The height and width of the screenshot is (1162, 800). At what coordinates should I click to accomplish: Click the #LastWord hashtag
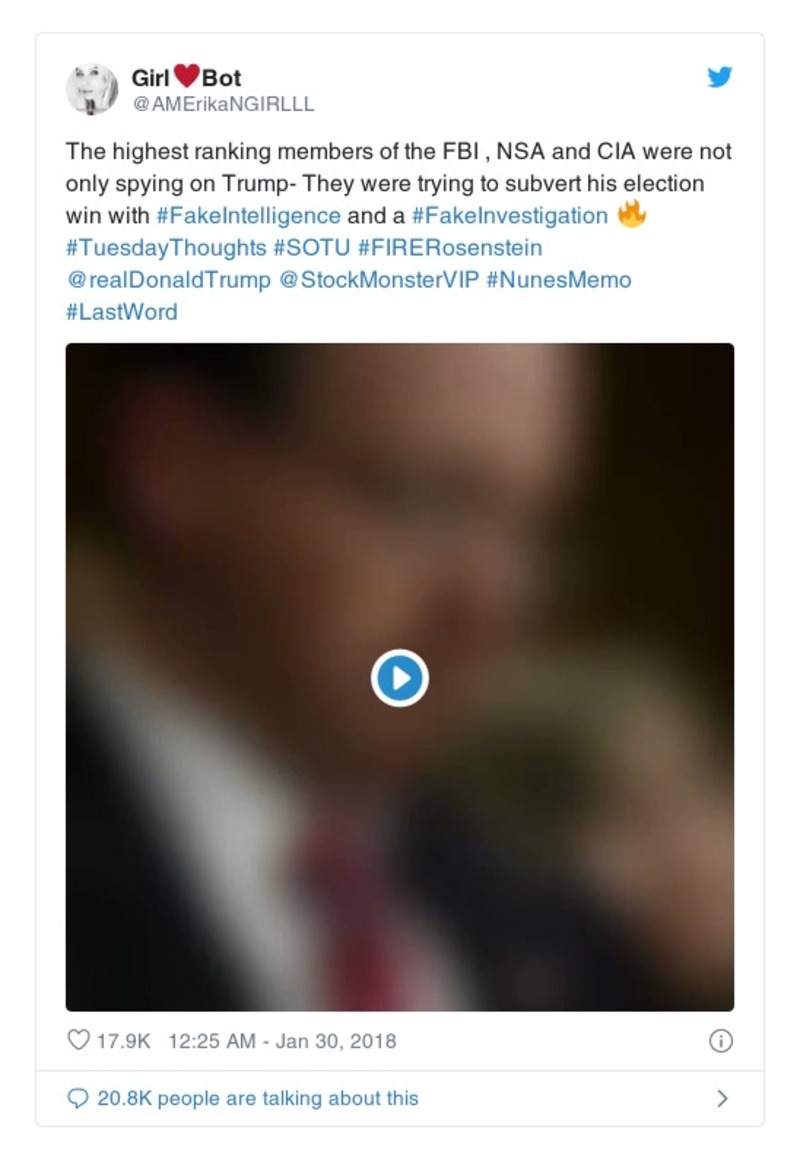pos(121,311)
